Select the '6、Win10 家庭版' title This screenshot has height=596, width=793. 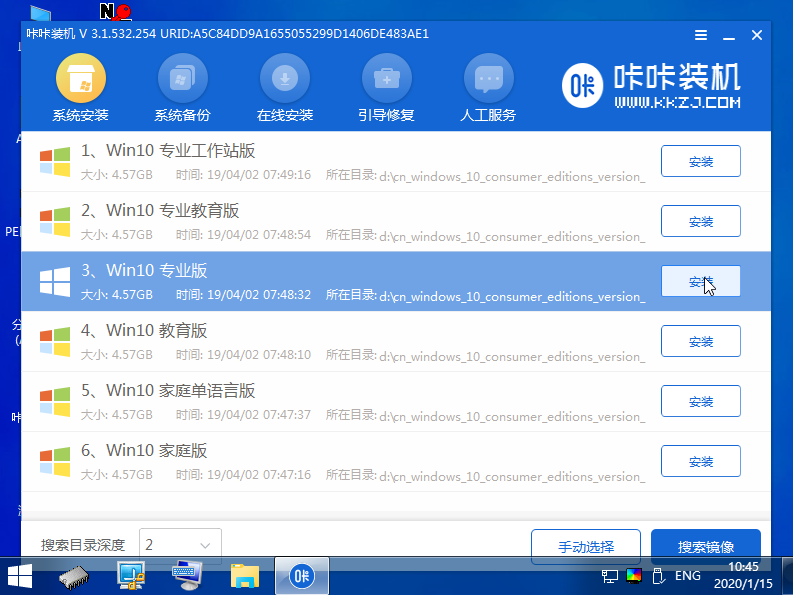point(144,450)
